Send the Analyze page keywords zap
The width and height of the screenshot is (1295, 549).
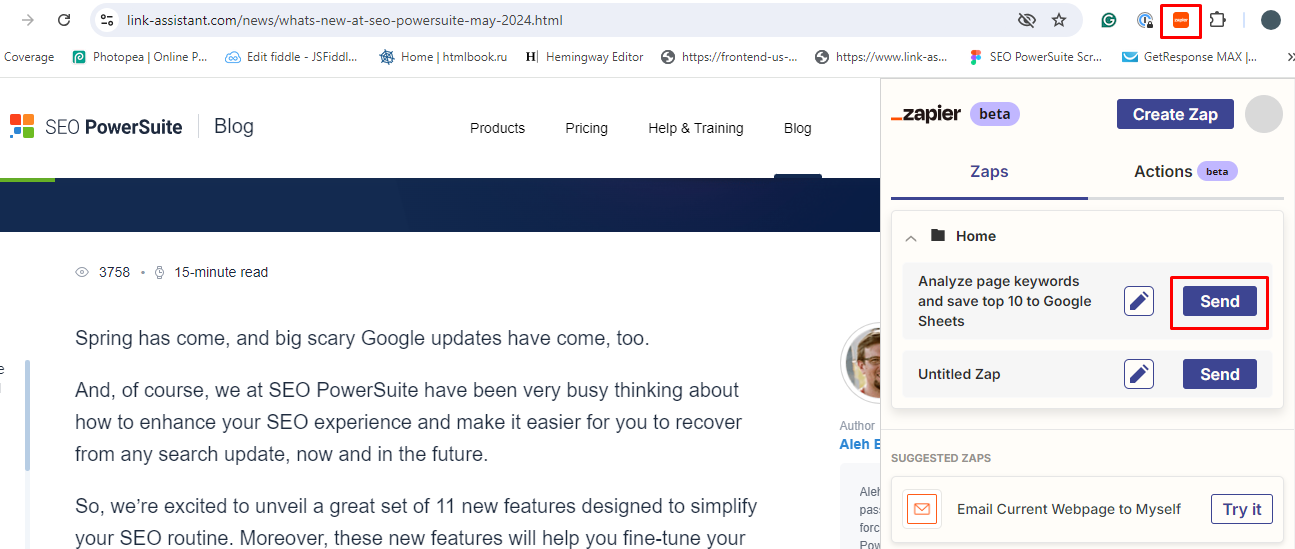coord(1220,301)
